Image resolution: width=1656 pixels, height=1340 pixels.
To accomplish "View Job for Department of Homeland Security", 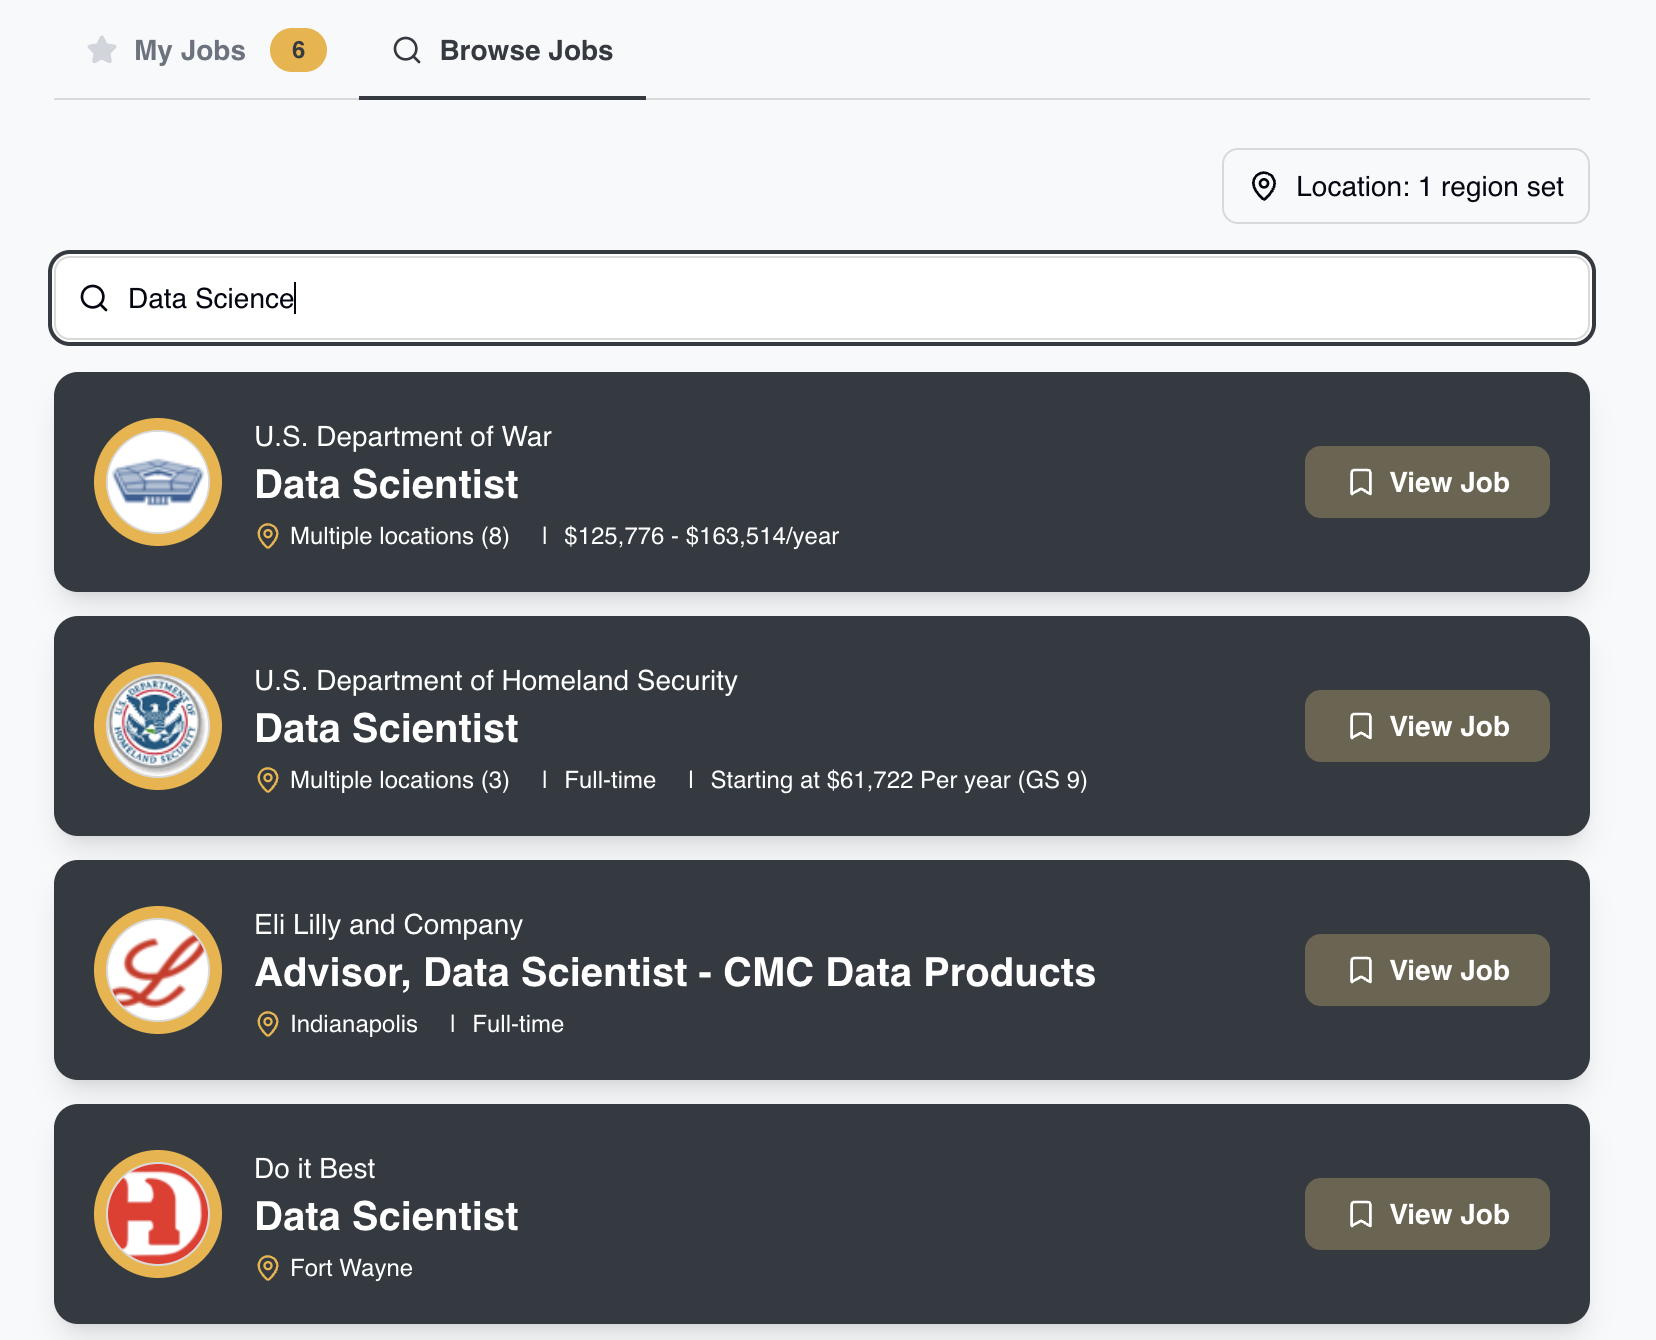I will click(x=1427, y=726).
